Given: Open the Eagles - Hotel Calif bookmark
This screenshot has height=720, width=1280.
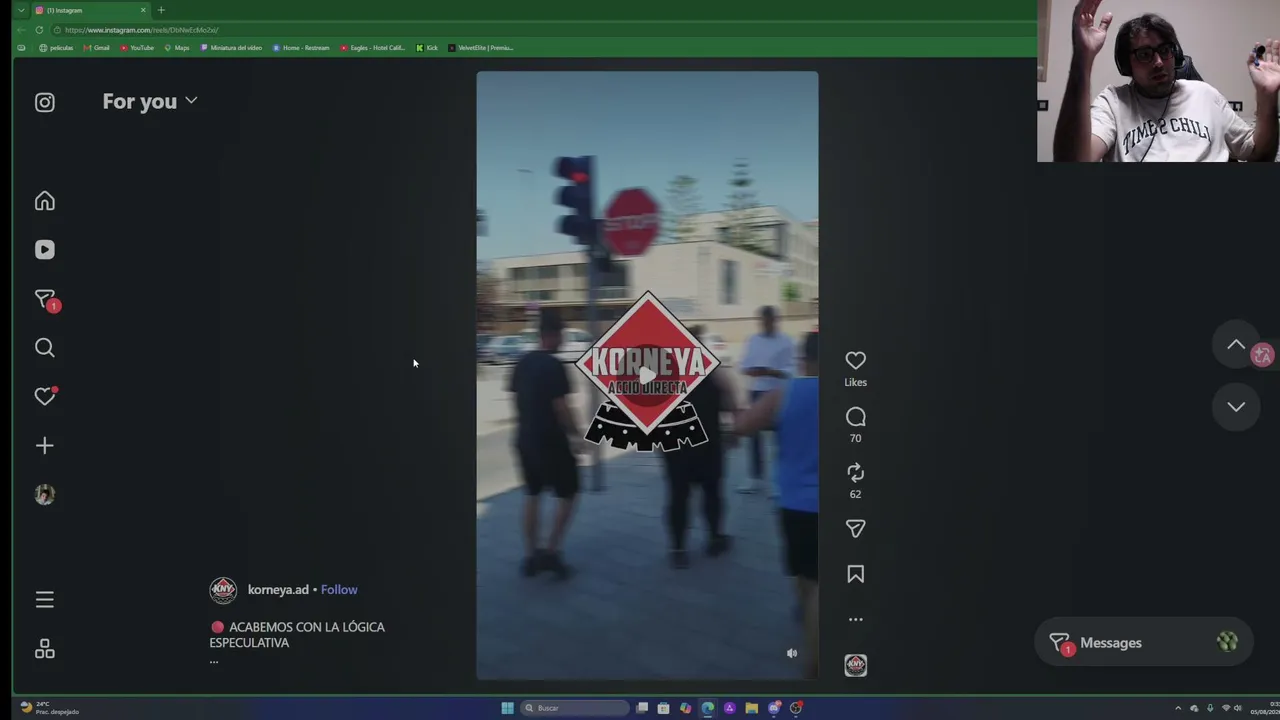Looking at the screenshot, I should (x=373, y=48).
